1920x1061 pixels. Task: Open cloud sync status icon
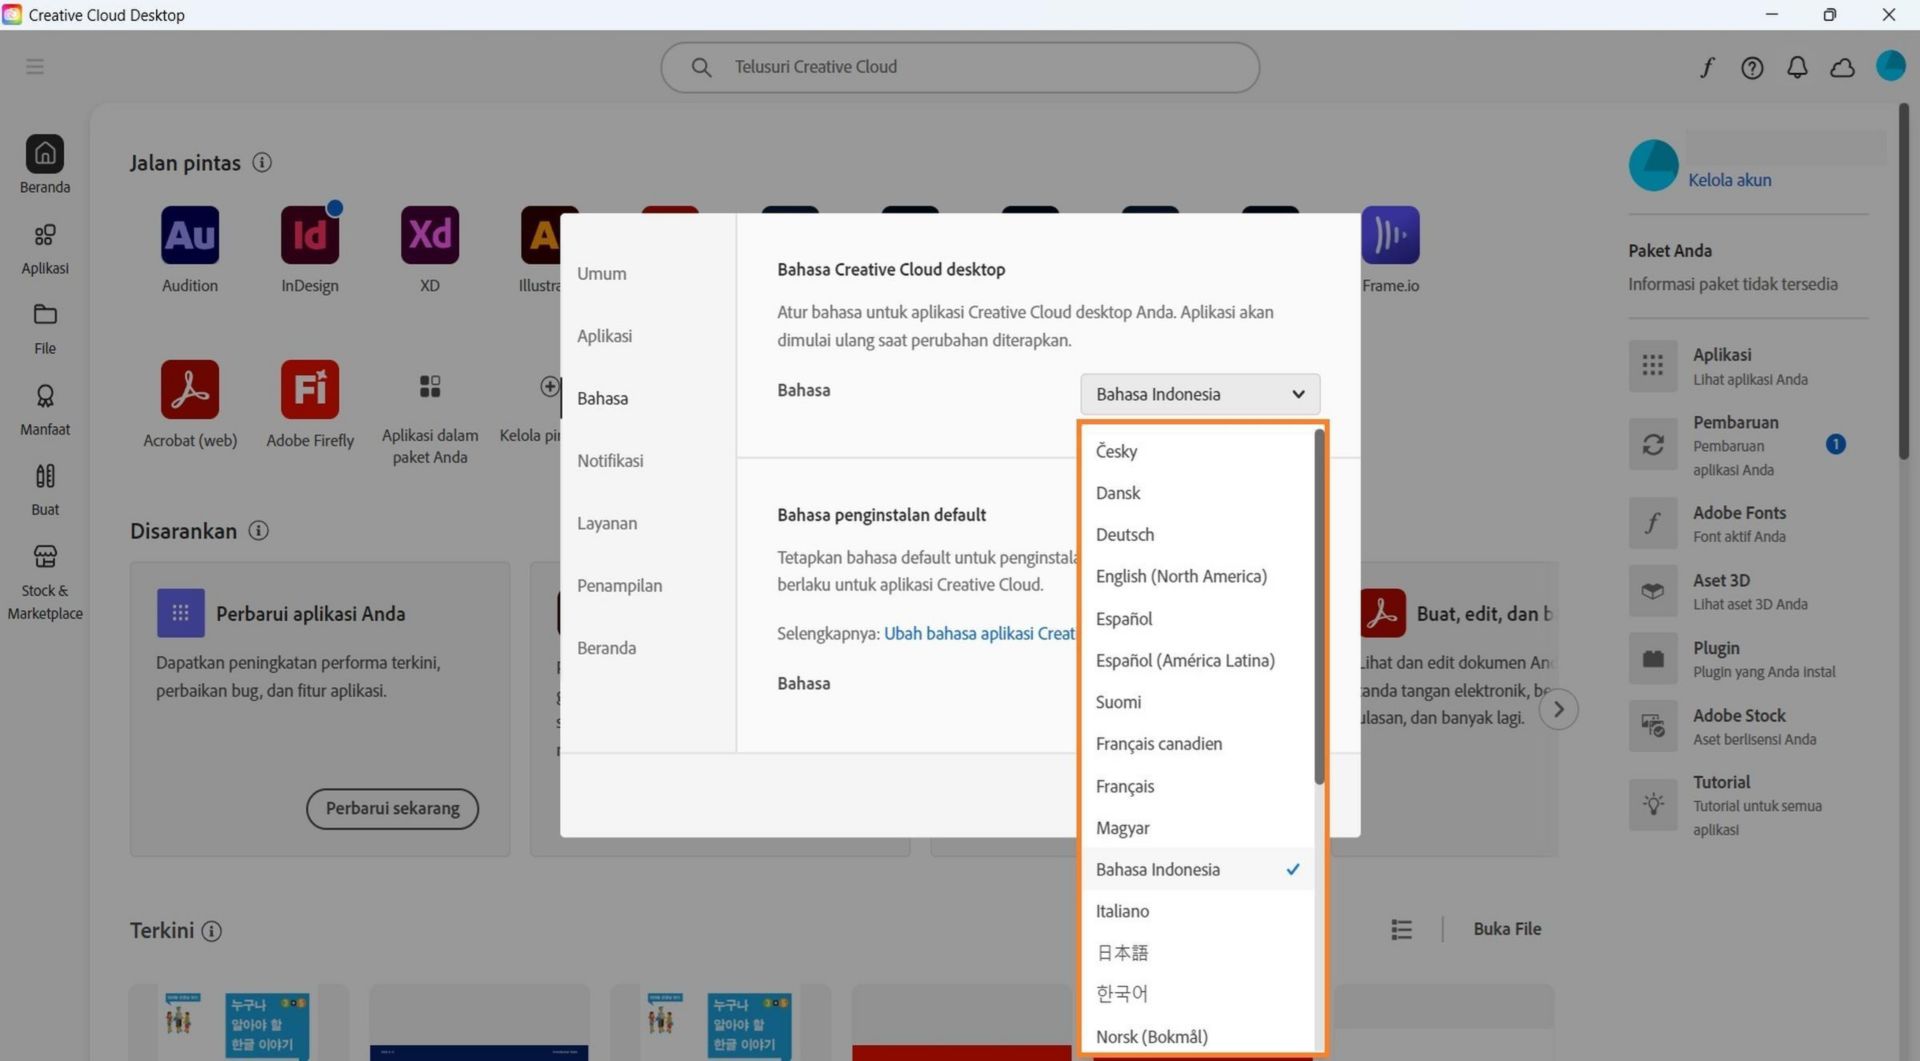tap(1842, 67)
